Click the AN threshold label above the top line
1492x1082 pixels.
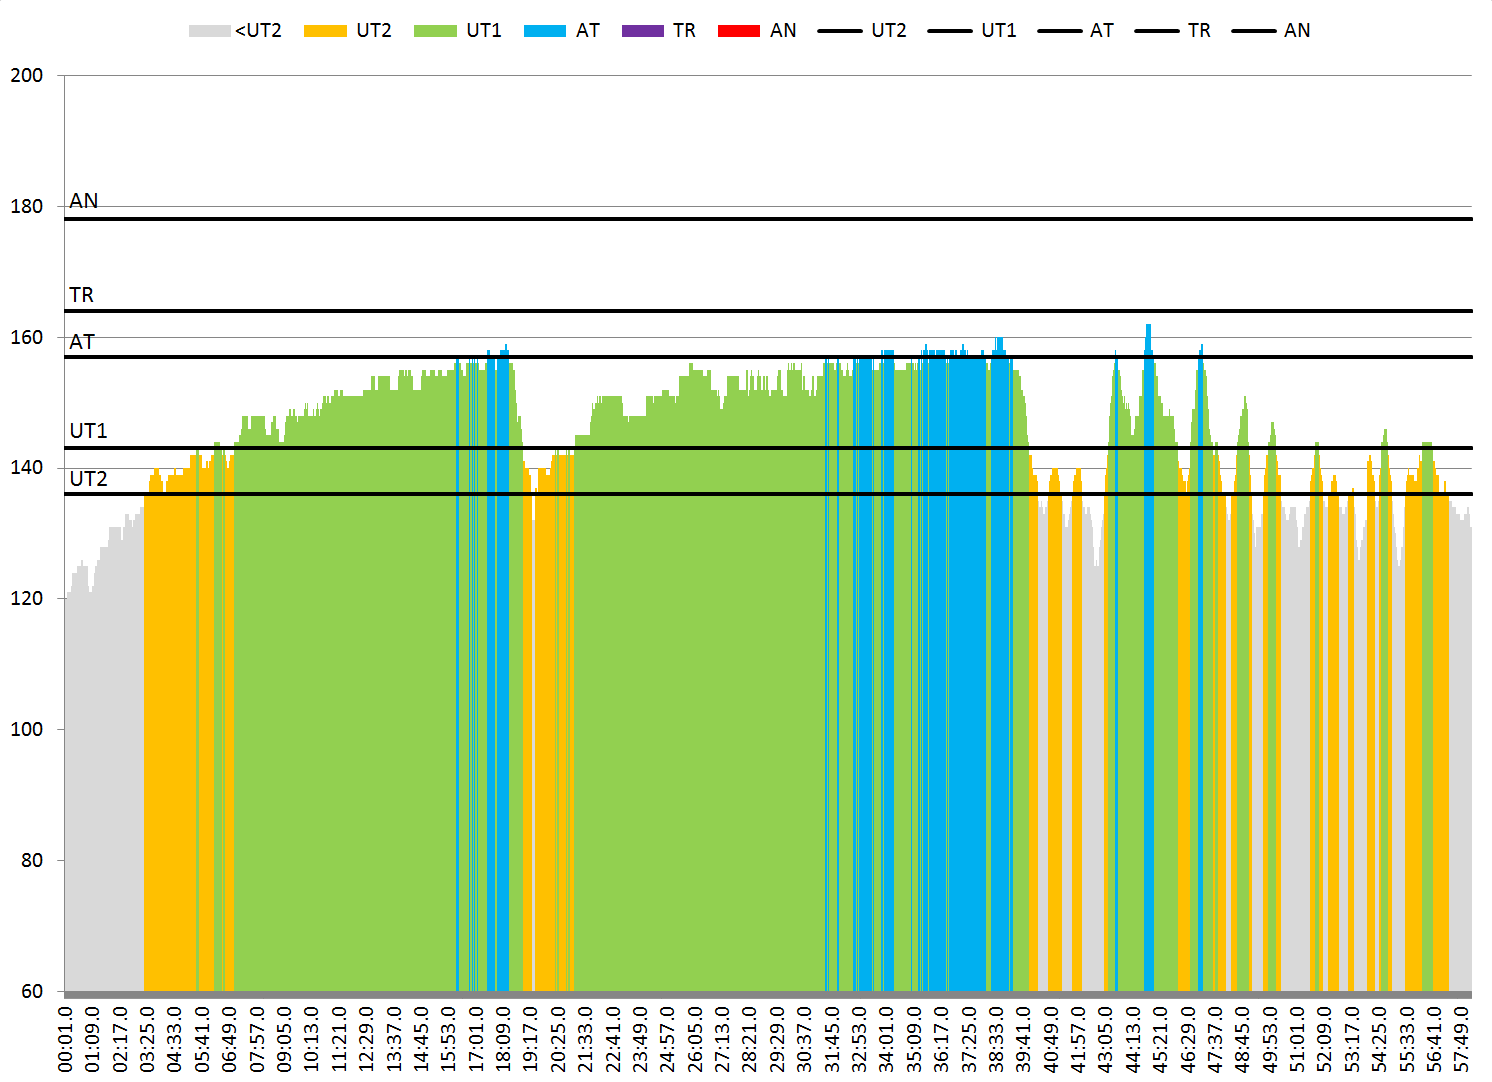[x=84, y=201]
